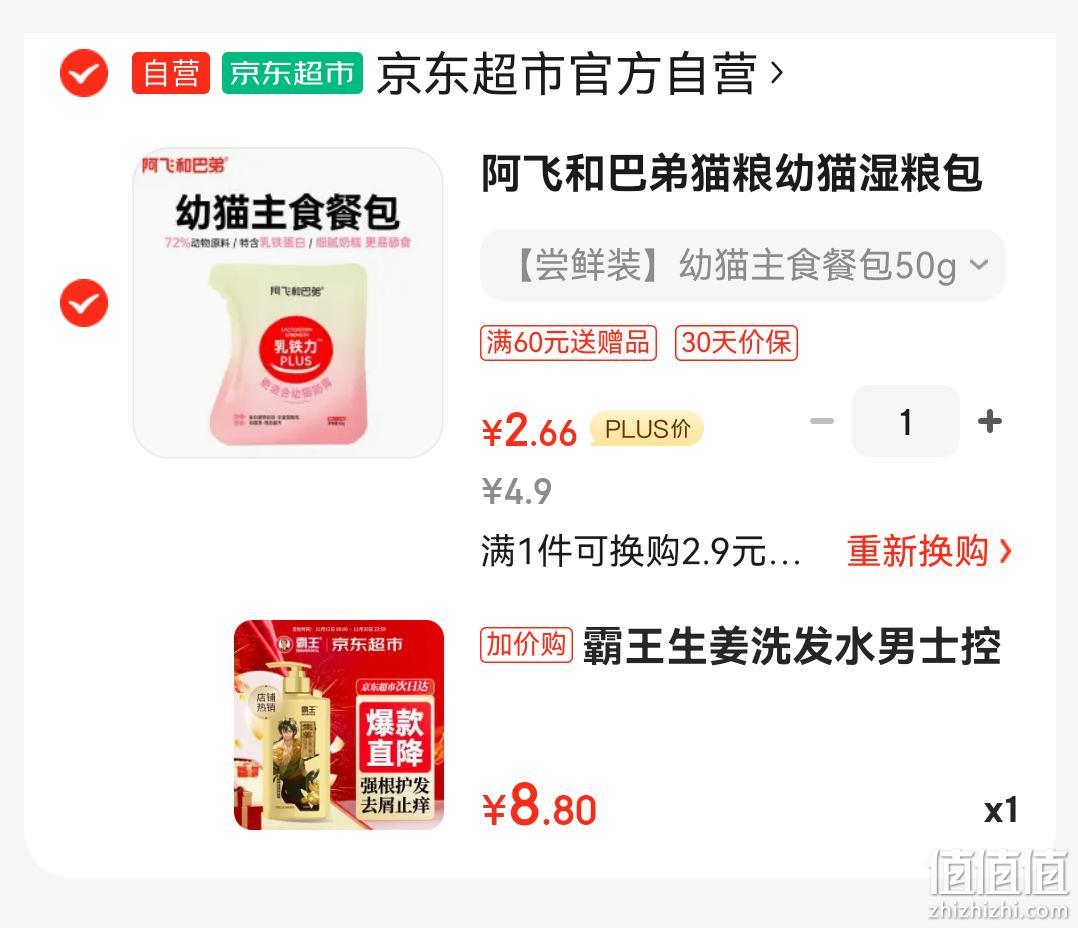Tap 重新换购 to reselect add-on

click(930, 551)
